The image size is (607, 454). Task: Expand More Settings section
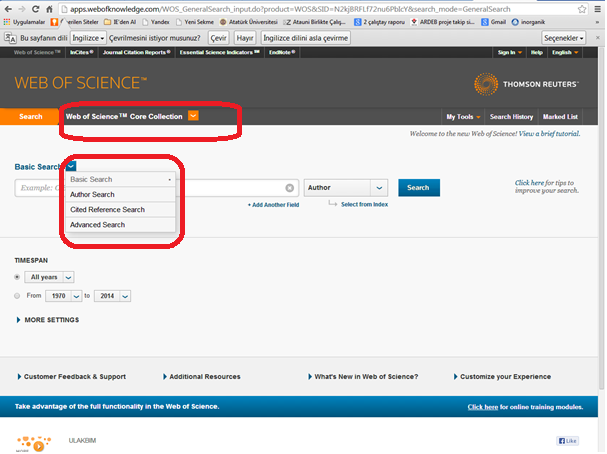(48, 320)
